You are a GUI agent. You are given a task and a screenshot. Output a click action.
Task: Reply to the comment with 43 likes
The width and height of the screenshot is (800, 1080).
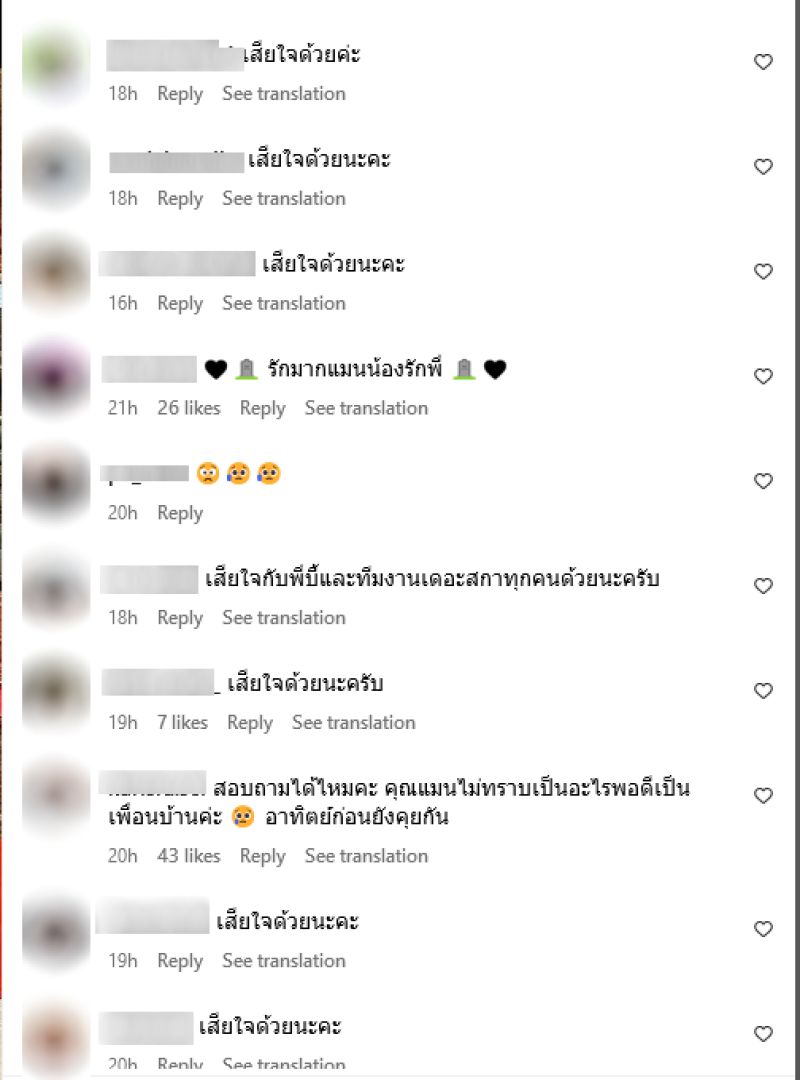click(263, 855)
